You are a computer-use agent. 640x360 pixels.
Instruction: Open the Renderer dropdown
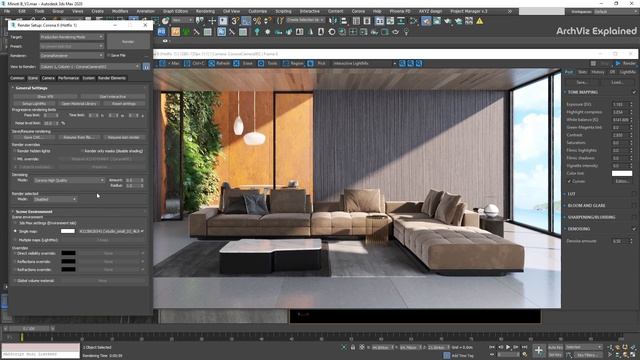tap(72, 56)
